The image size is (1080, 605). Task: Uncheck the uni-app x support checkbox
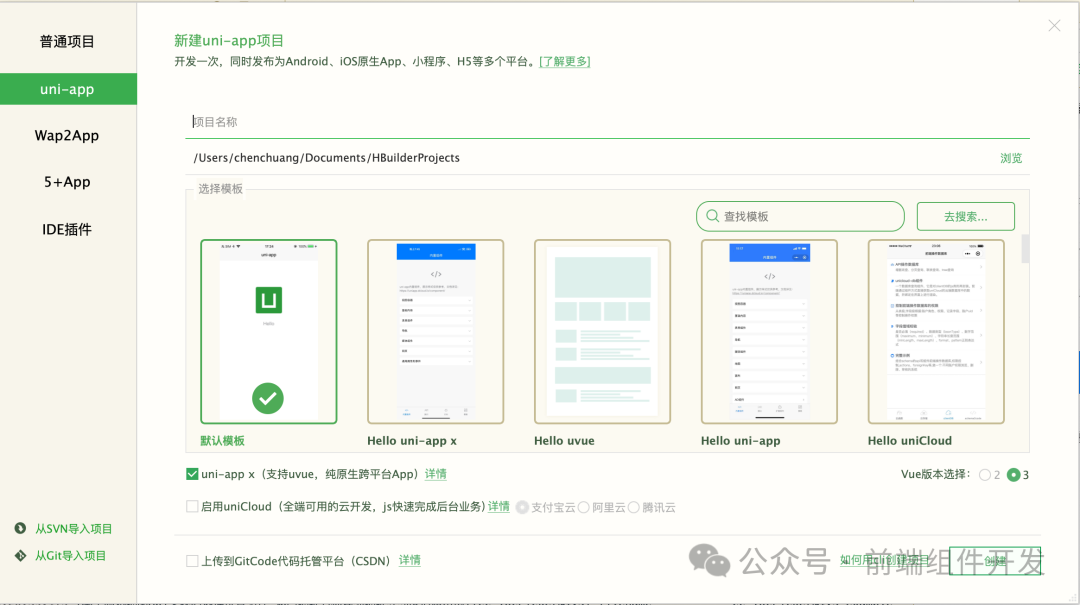[192, 474]
